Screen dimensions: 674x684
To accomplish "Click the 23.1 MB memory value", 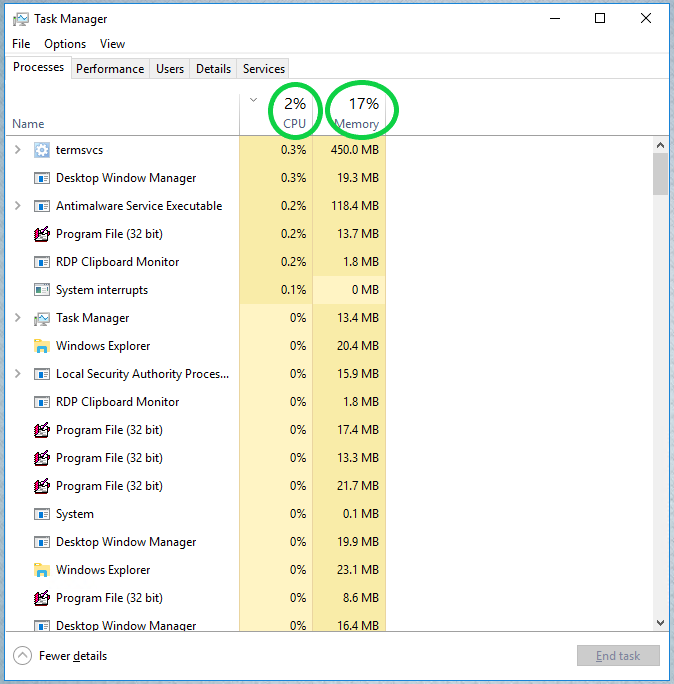I will pos(358,570).
